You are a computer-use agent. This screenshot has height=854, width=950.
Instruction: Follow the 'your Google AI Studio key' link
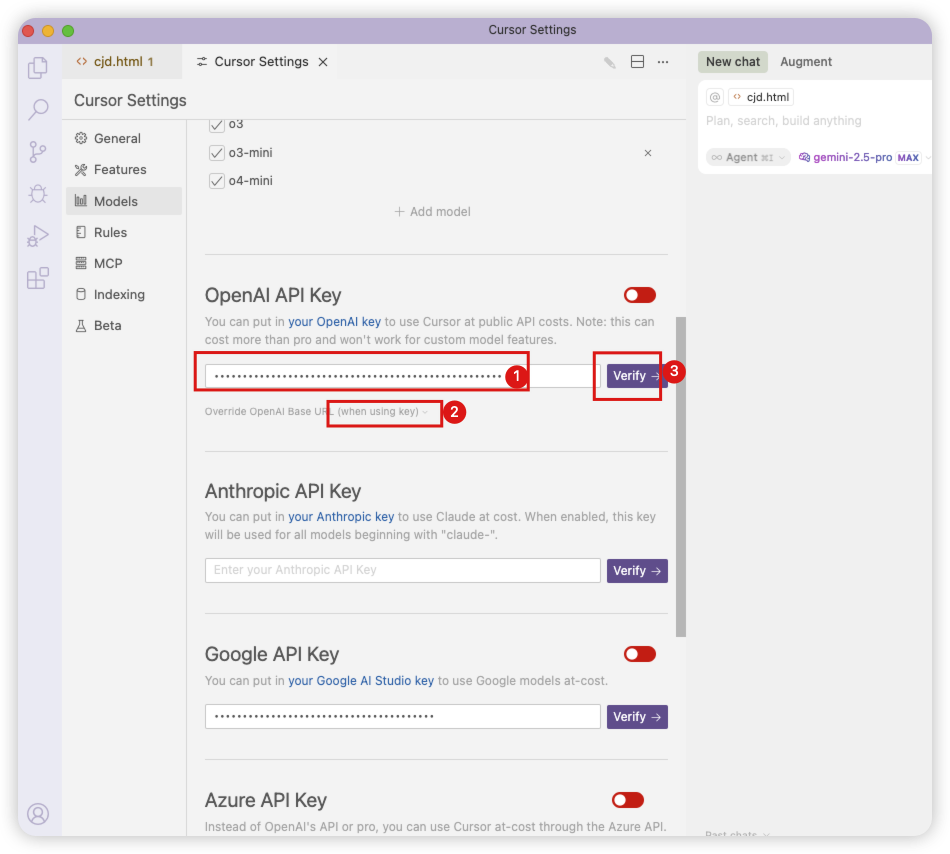point(361,681)
